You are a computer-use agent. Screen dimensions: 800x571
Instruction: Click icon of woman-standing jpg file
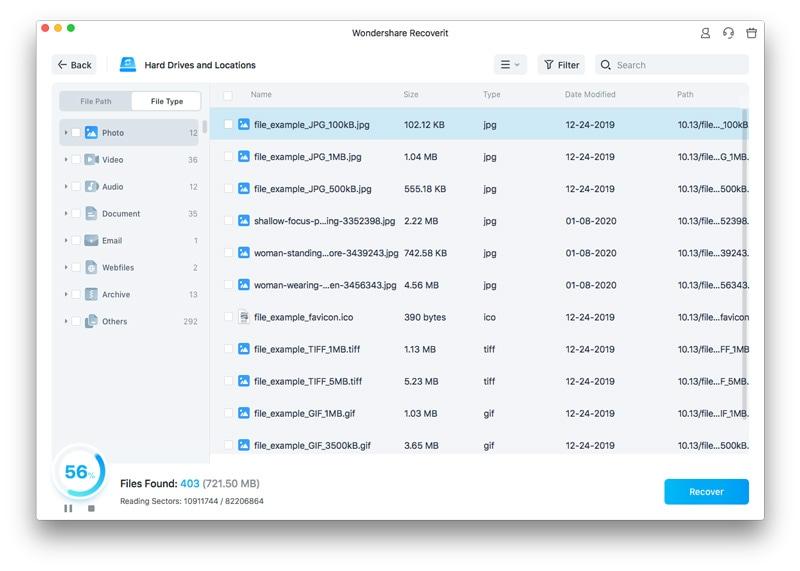[244, 253]
